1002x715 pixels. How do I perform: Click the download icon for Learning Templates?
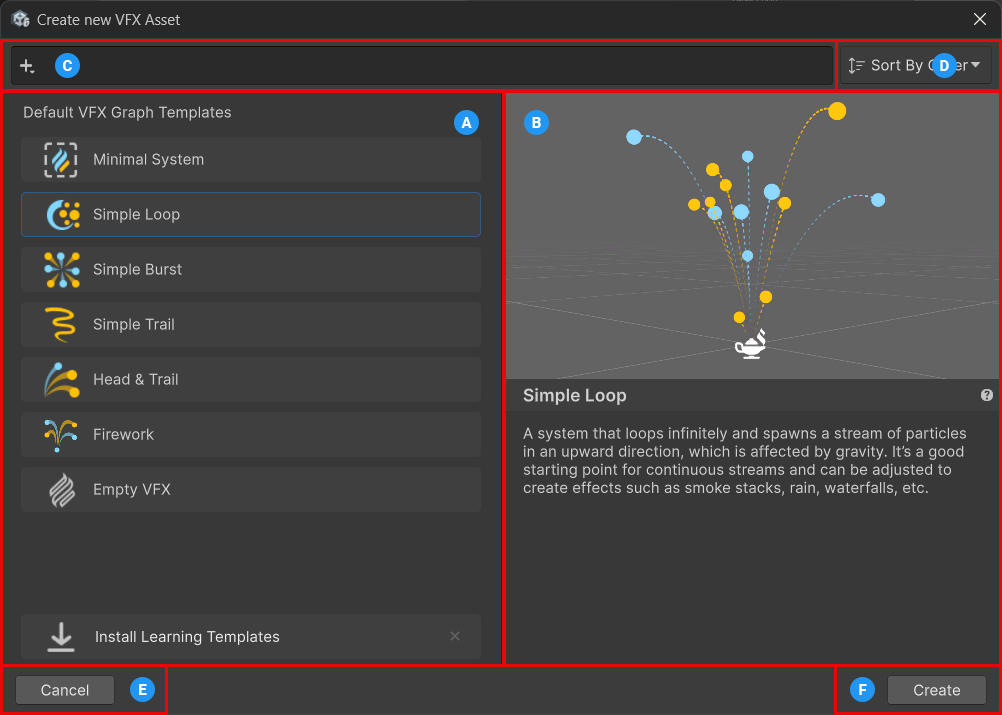tap(62, 637)
